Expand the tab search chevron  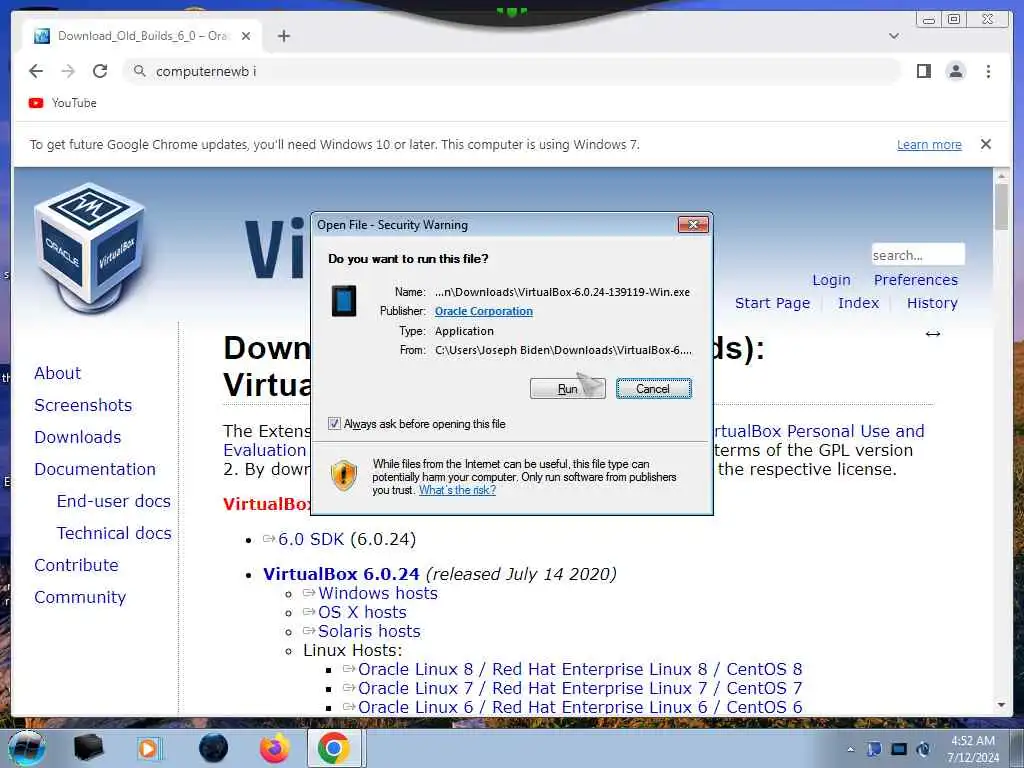pos(894,36)
